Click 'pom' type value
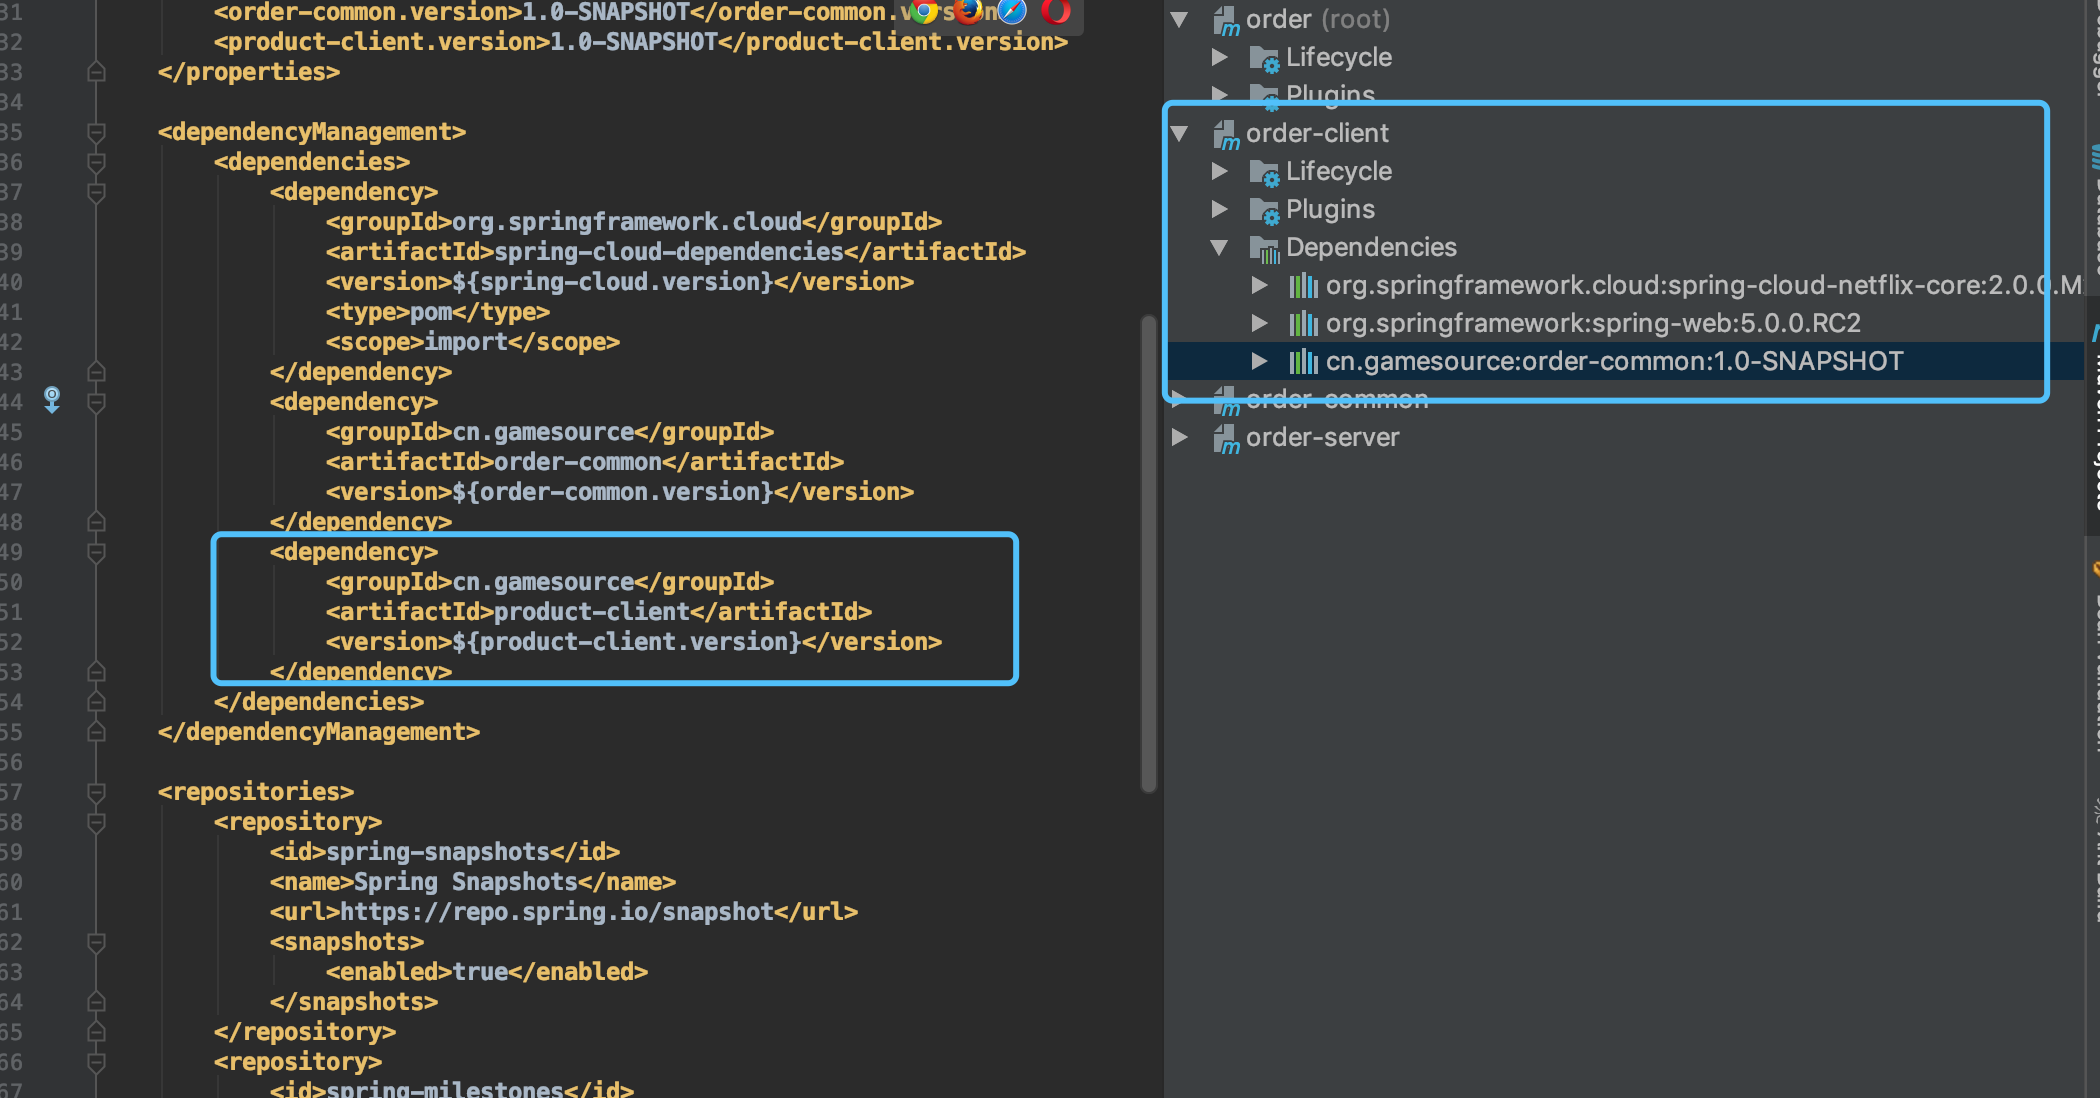 point(431,312)
